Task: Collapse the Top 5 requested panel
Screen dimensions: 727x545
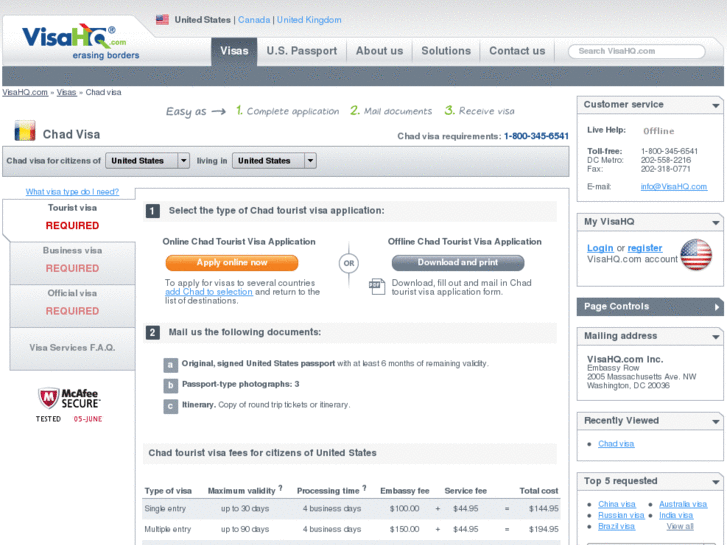Action: coord(715,482)
